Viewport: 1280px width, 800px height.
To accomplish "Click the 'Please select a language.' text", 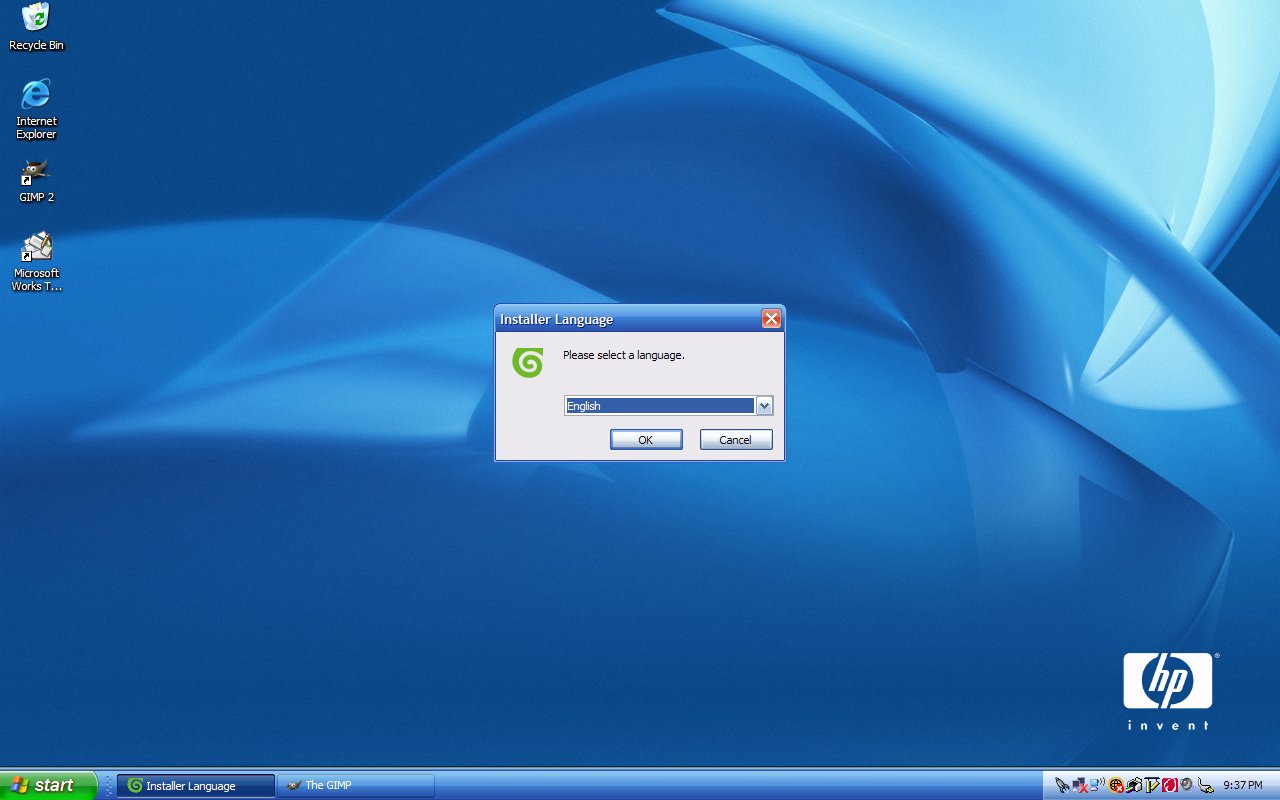I will 624,355.
